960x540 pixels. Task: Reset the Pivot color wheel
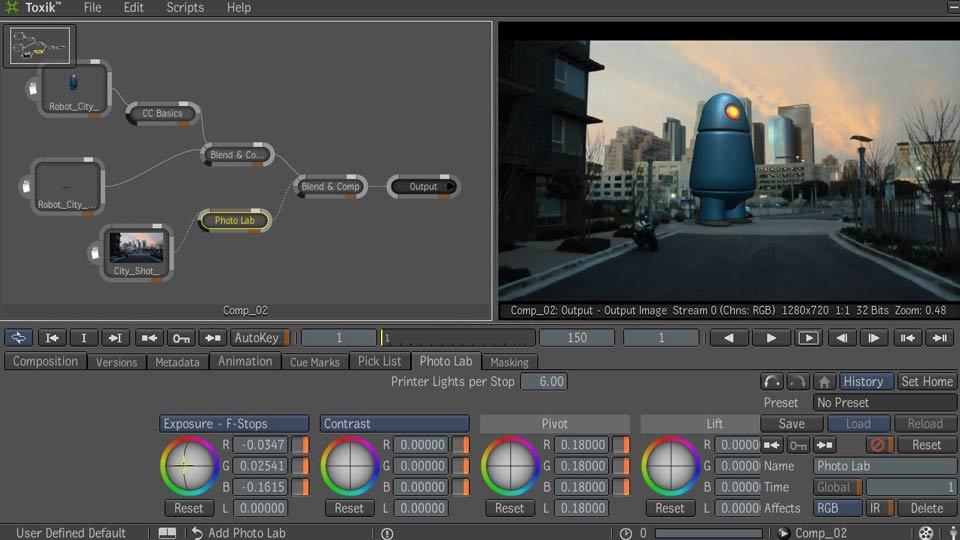point(509,508)
